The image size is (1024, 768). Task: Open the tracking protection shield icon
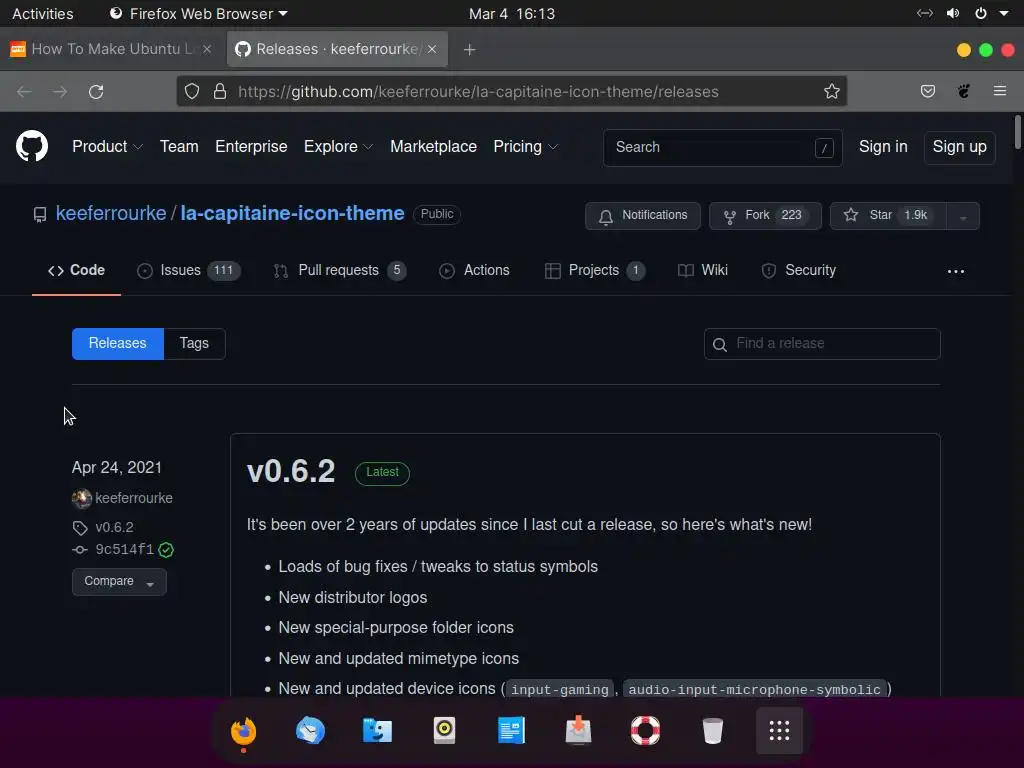[191, 91]
